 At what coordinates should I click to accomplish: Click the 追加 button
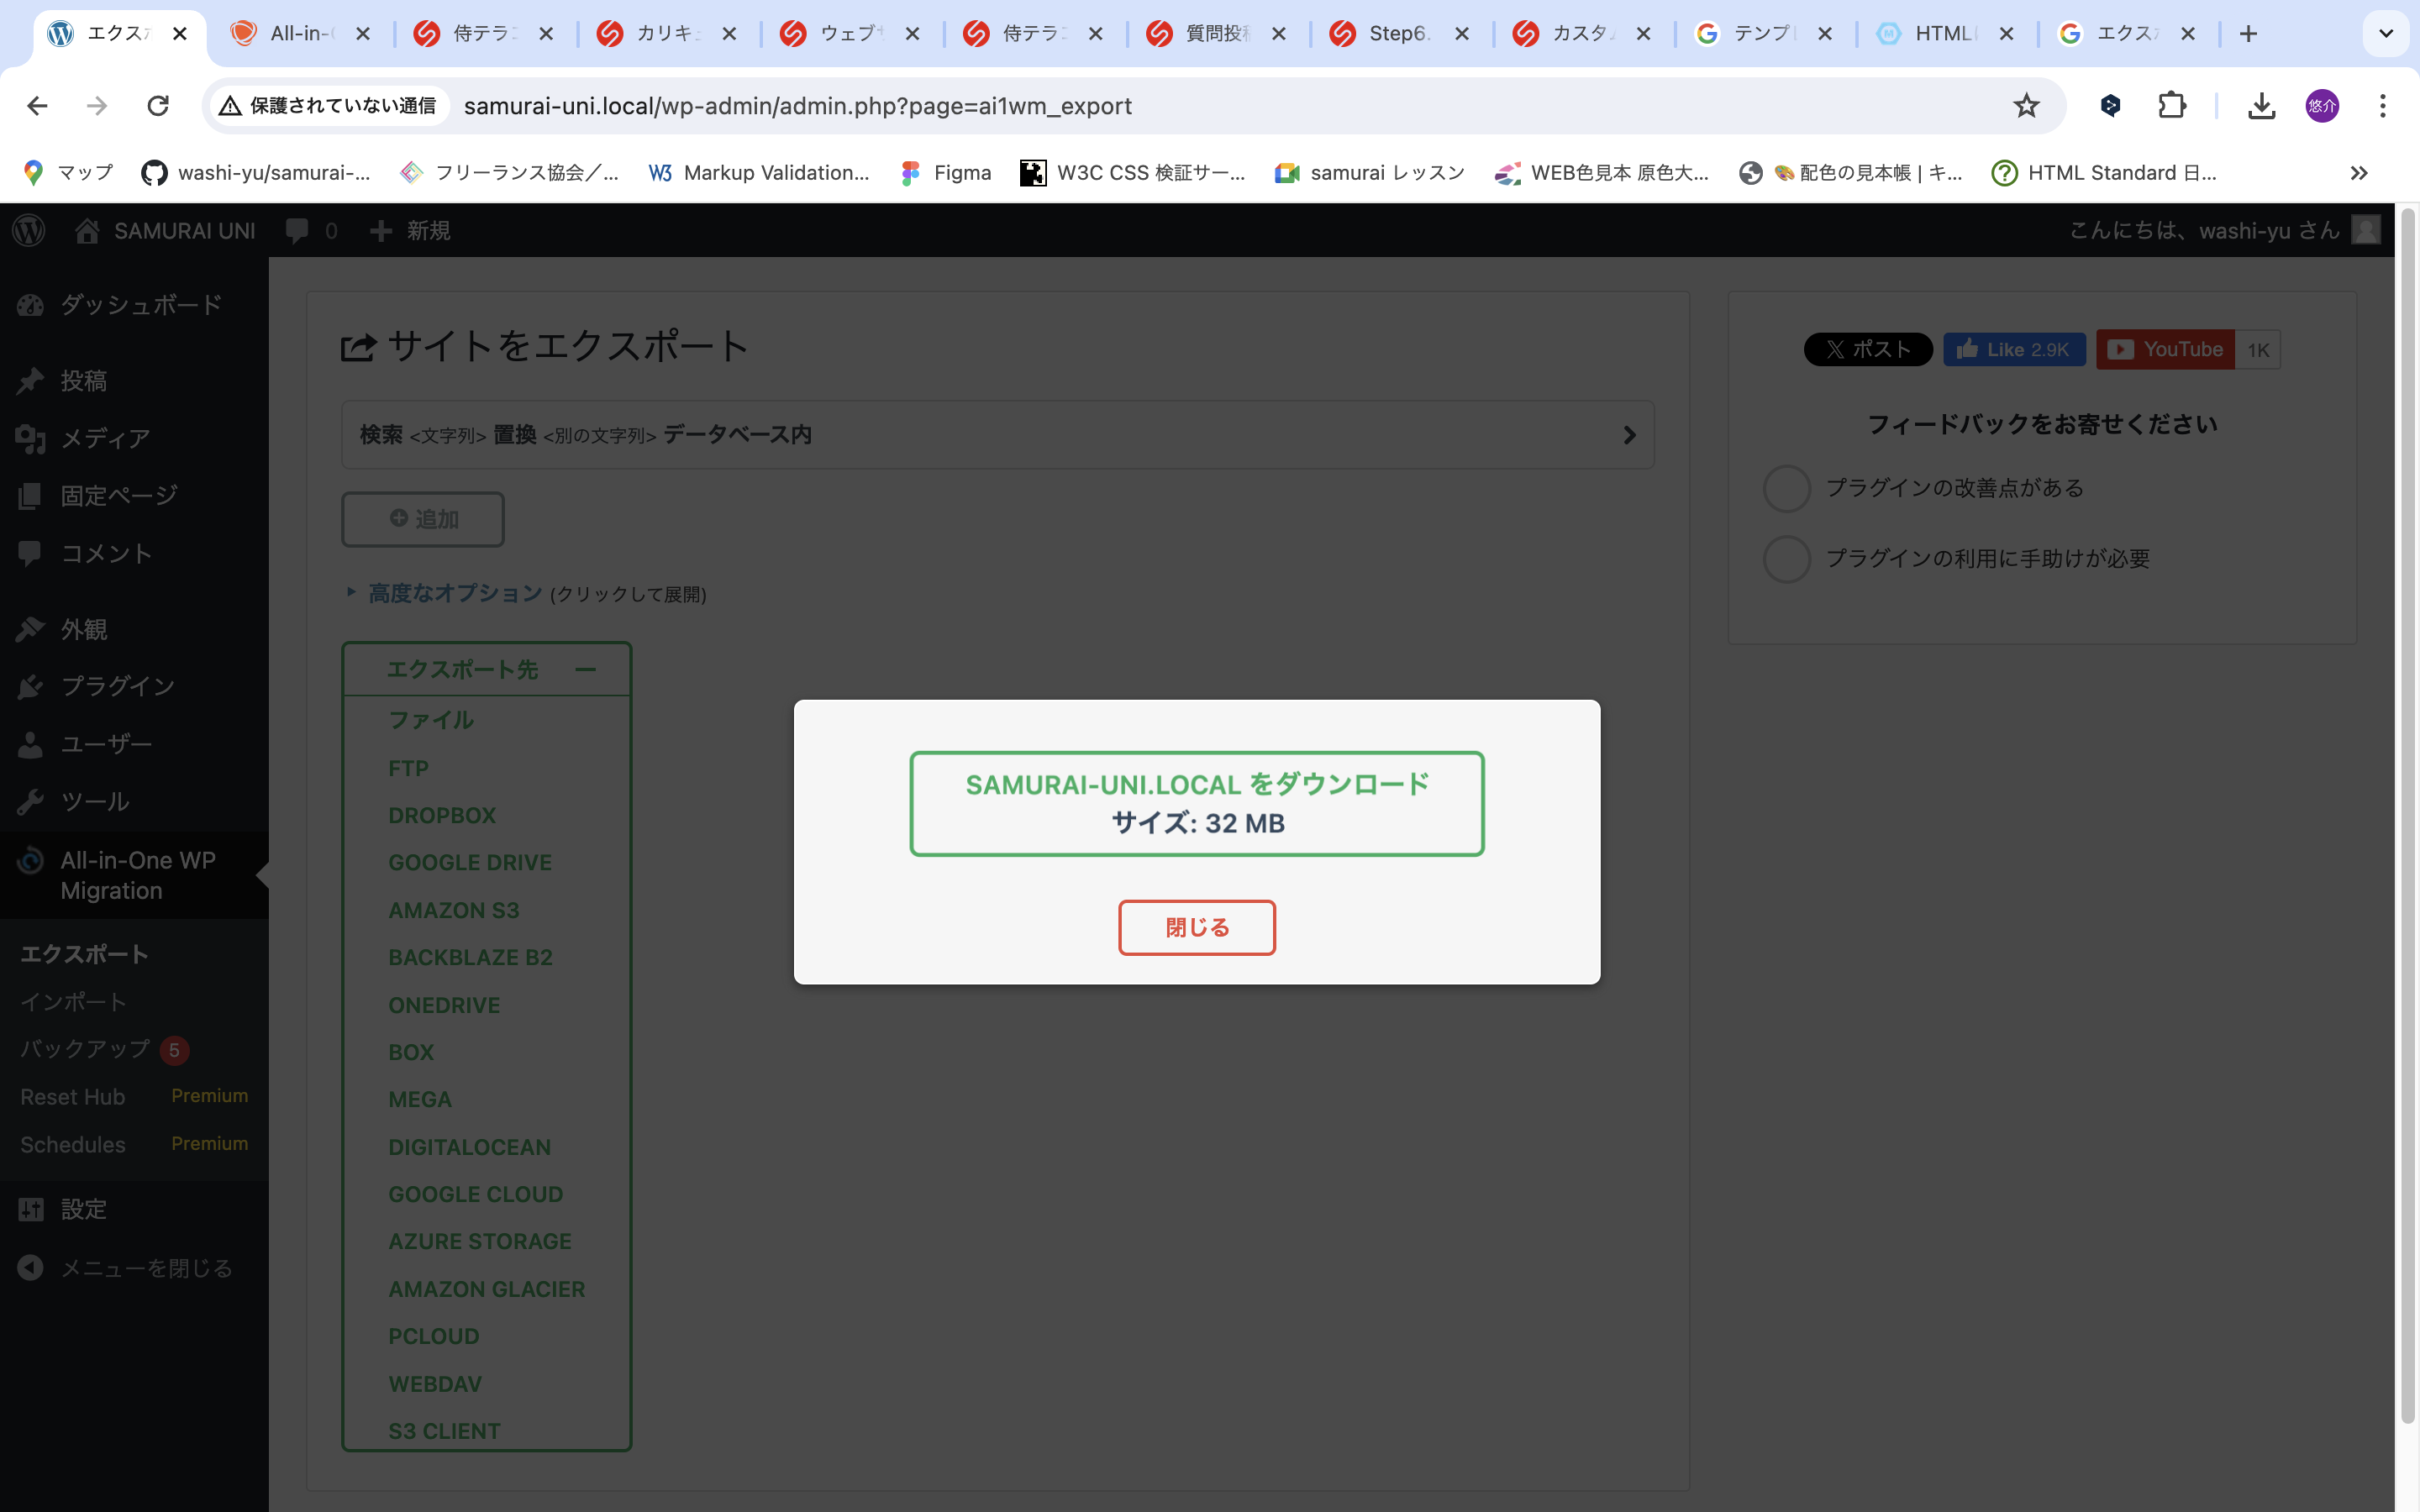pyautogui.click(x=423, y=519)
